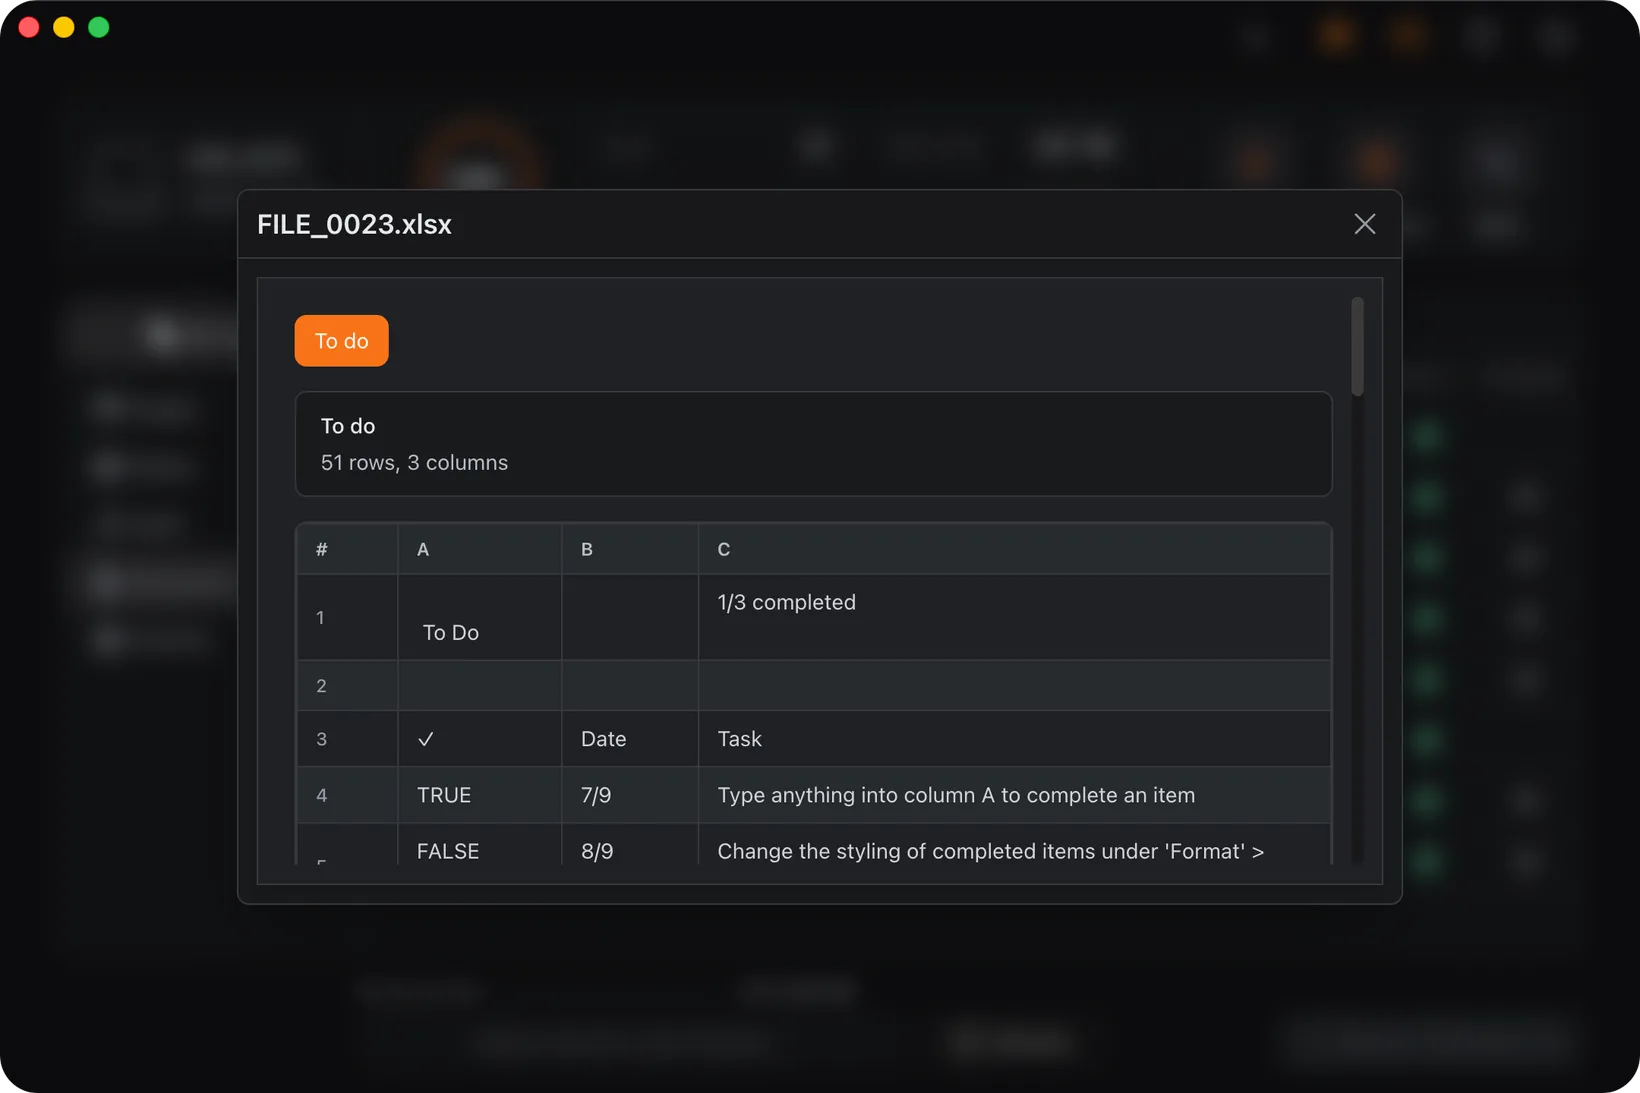Select the '1/3 completed' cell
Viewport: 1640px width, 1093px height.
1014,617
